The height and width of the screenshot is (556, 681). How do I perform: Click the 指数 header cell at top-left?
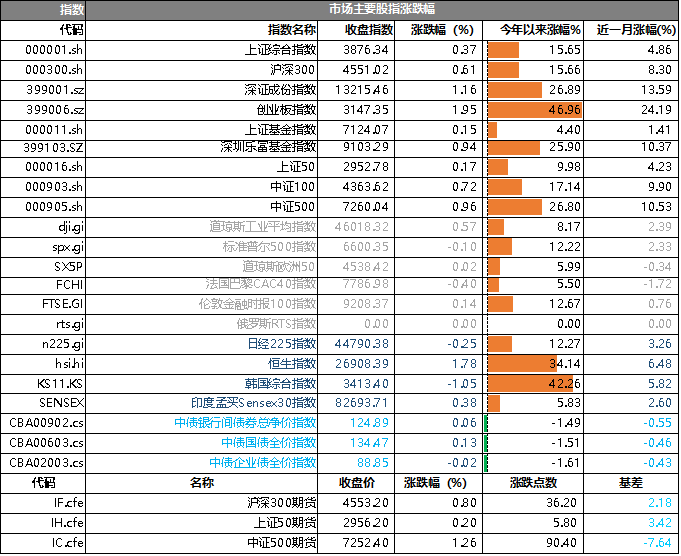click(42, 10)
